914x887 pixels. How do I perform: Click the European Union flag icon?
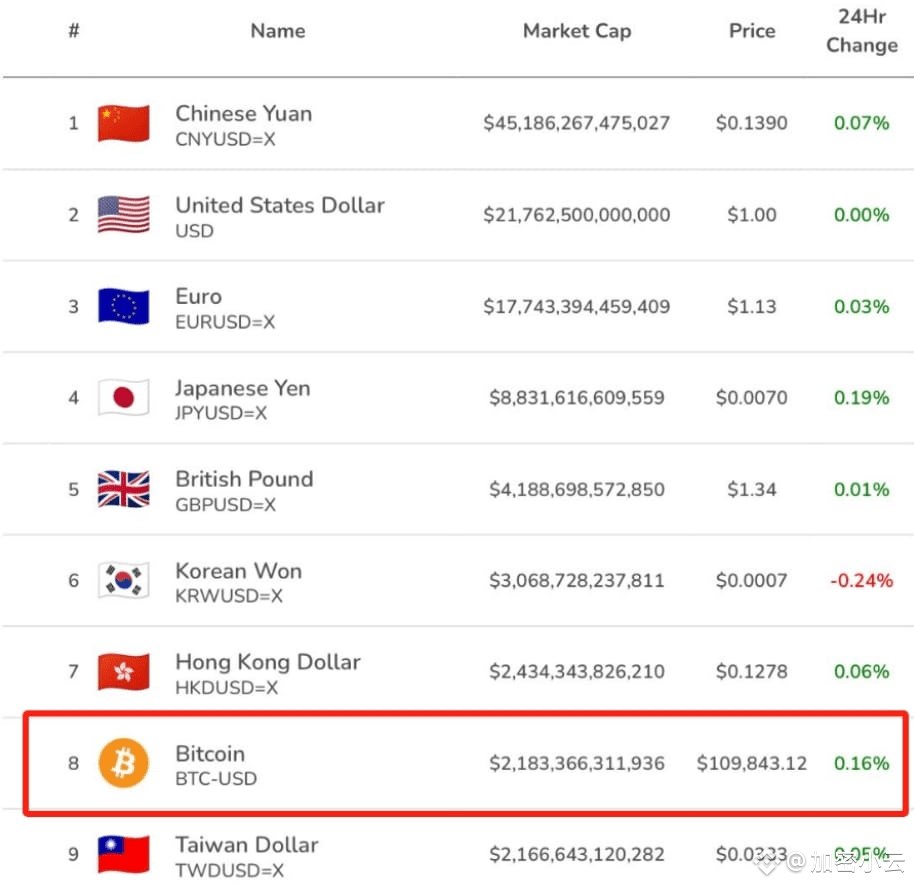click(x=124, y=306)
